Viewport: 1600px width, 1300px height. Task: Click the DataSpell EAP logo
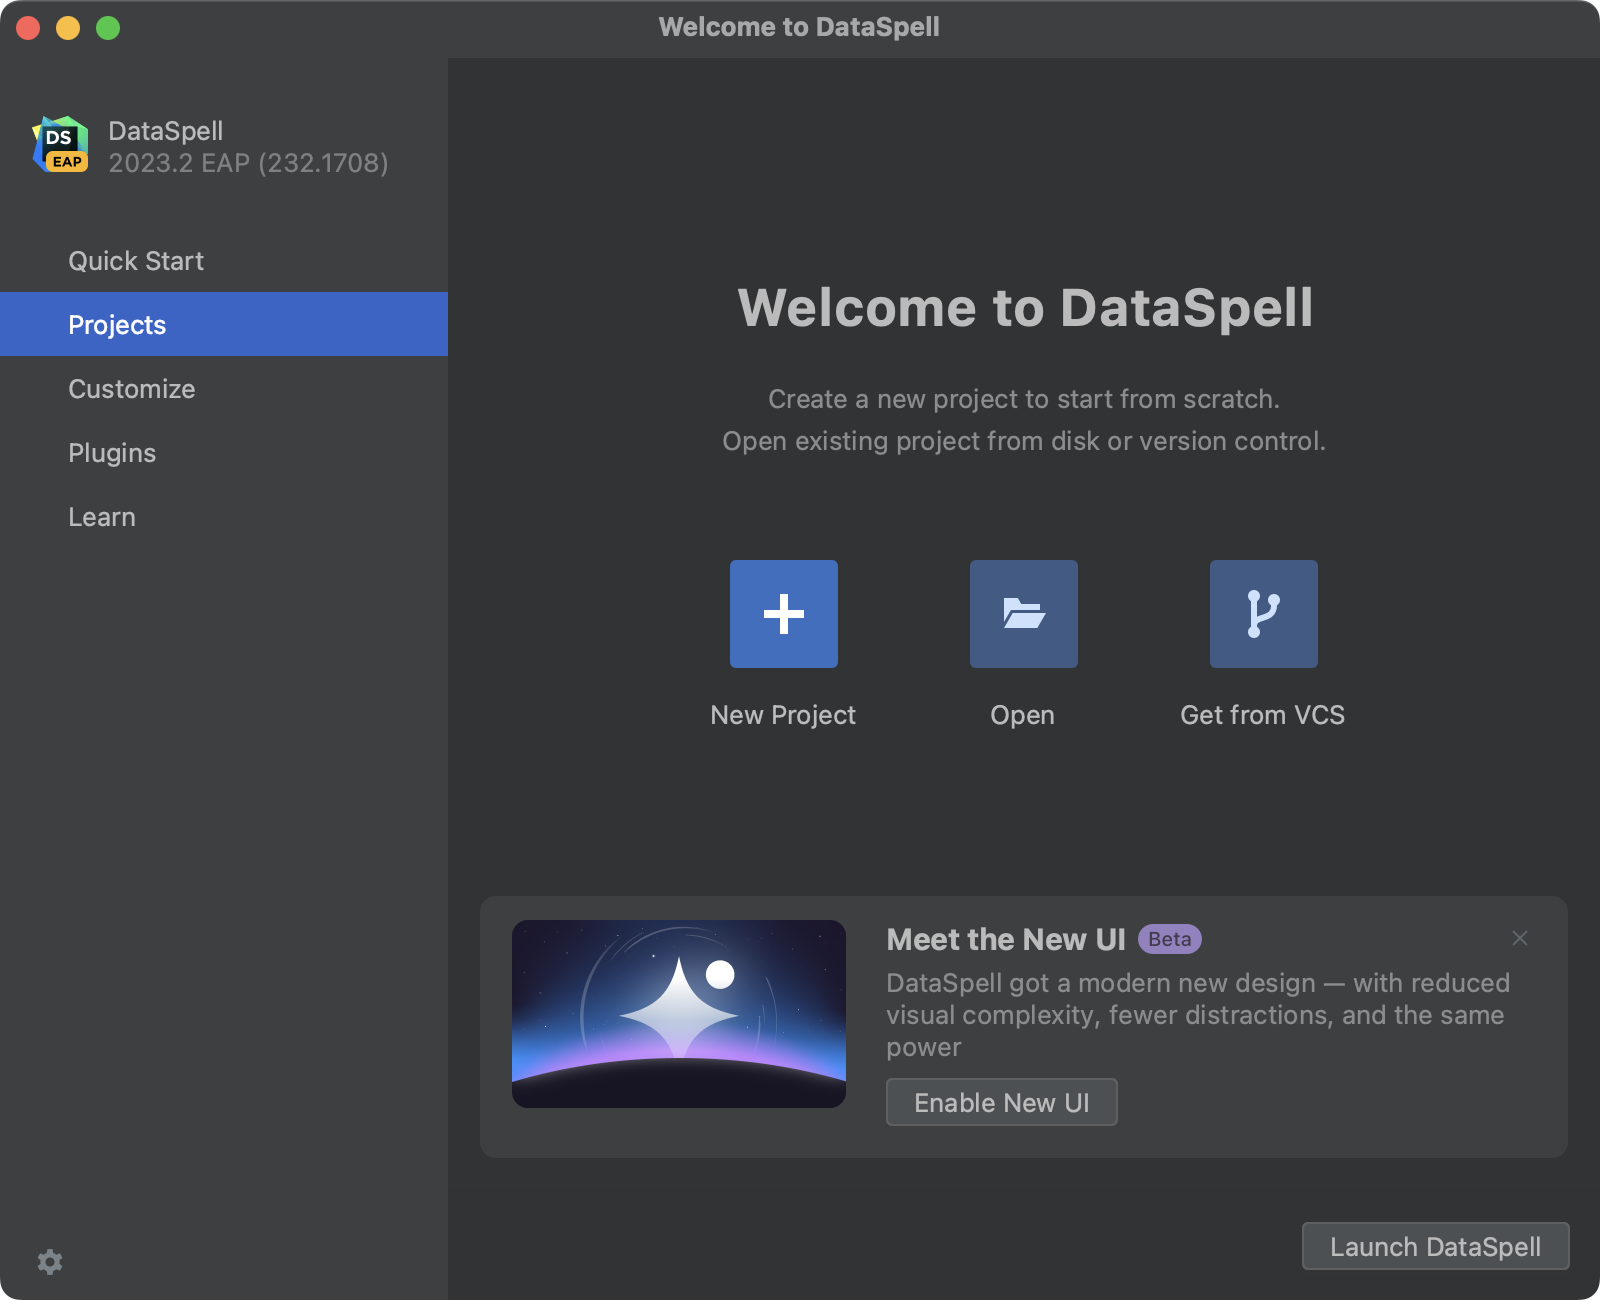[x=59, y=146]
